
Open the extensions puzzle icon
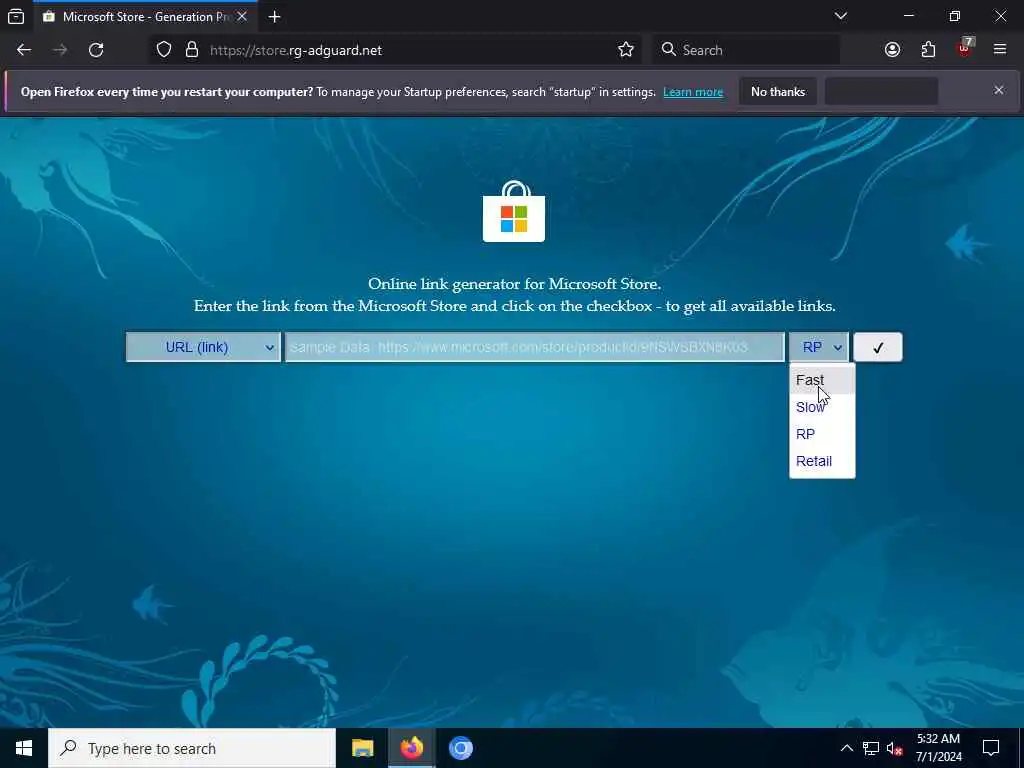[928, 50]
